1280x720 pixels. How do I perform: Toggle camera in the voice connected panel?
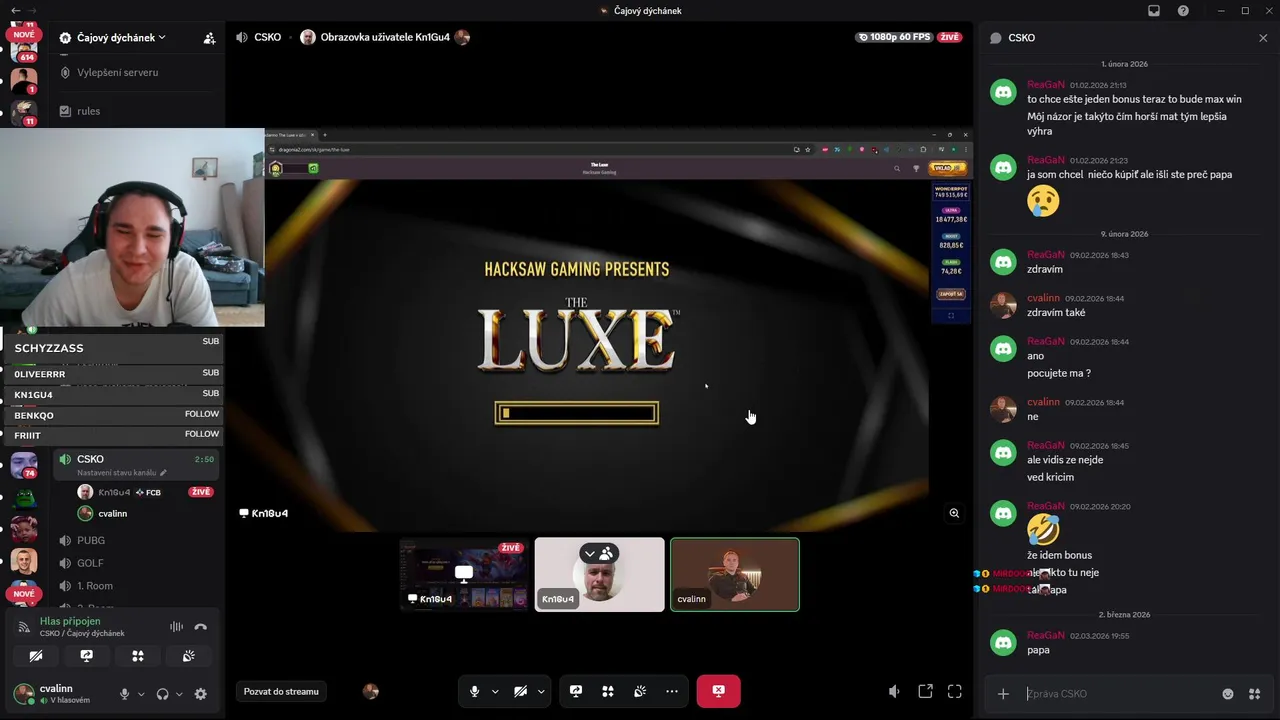[x=36, y=656]
